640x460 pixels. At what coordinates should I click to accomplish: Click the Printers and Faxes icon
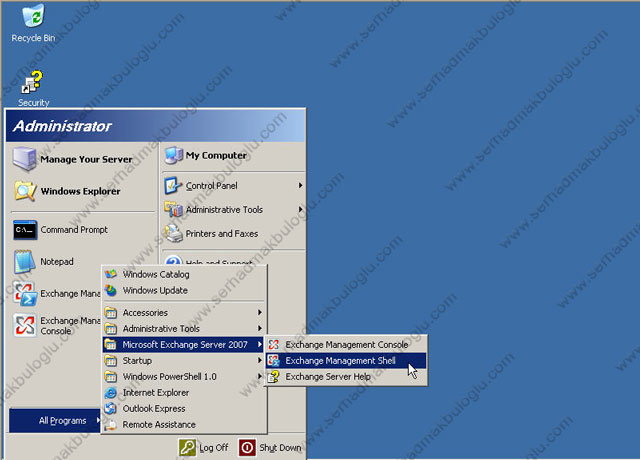pos(173,233)
